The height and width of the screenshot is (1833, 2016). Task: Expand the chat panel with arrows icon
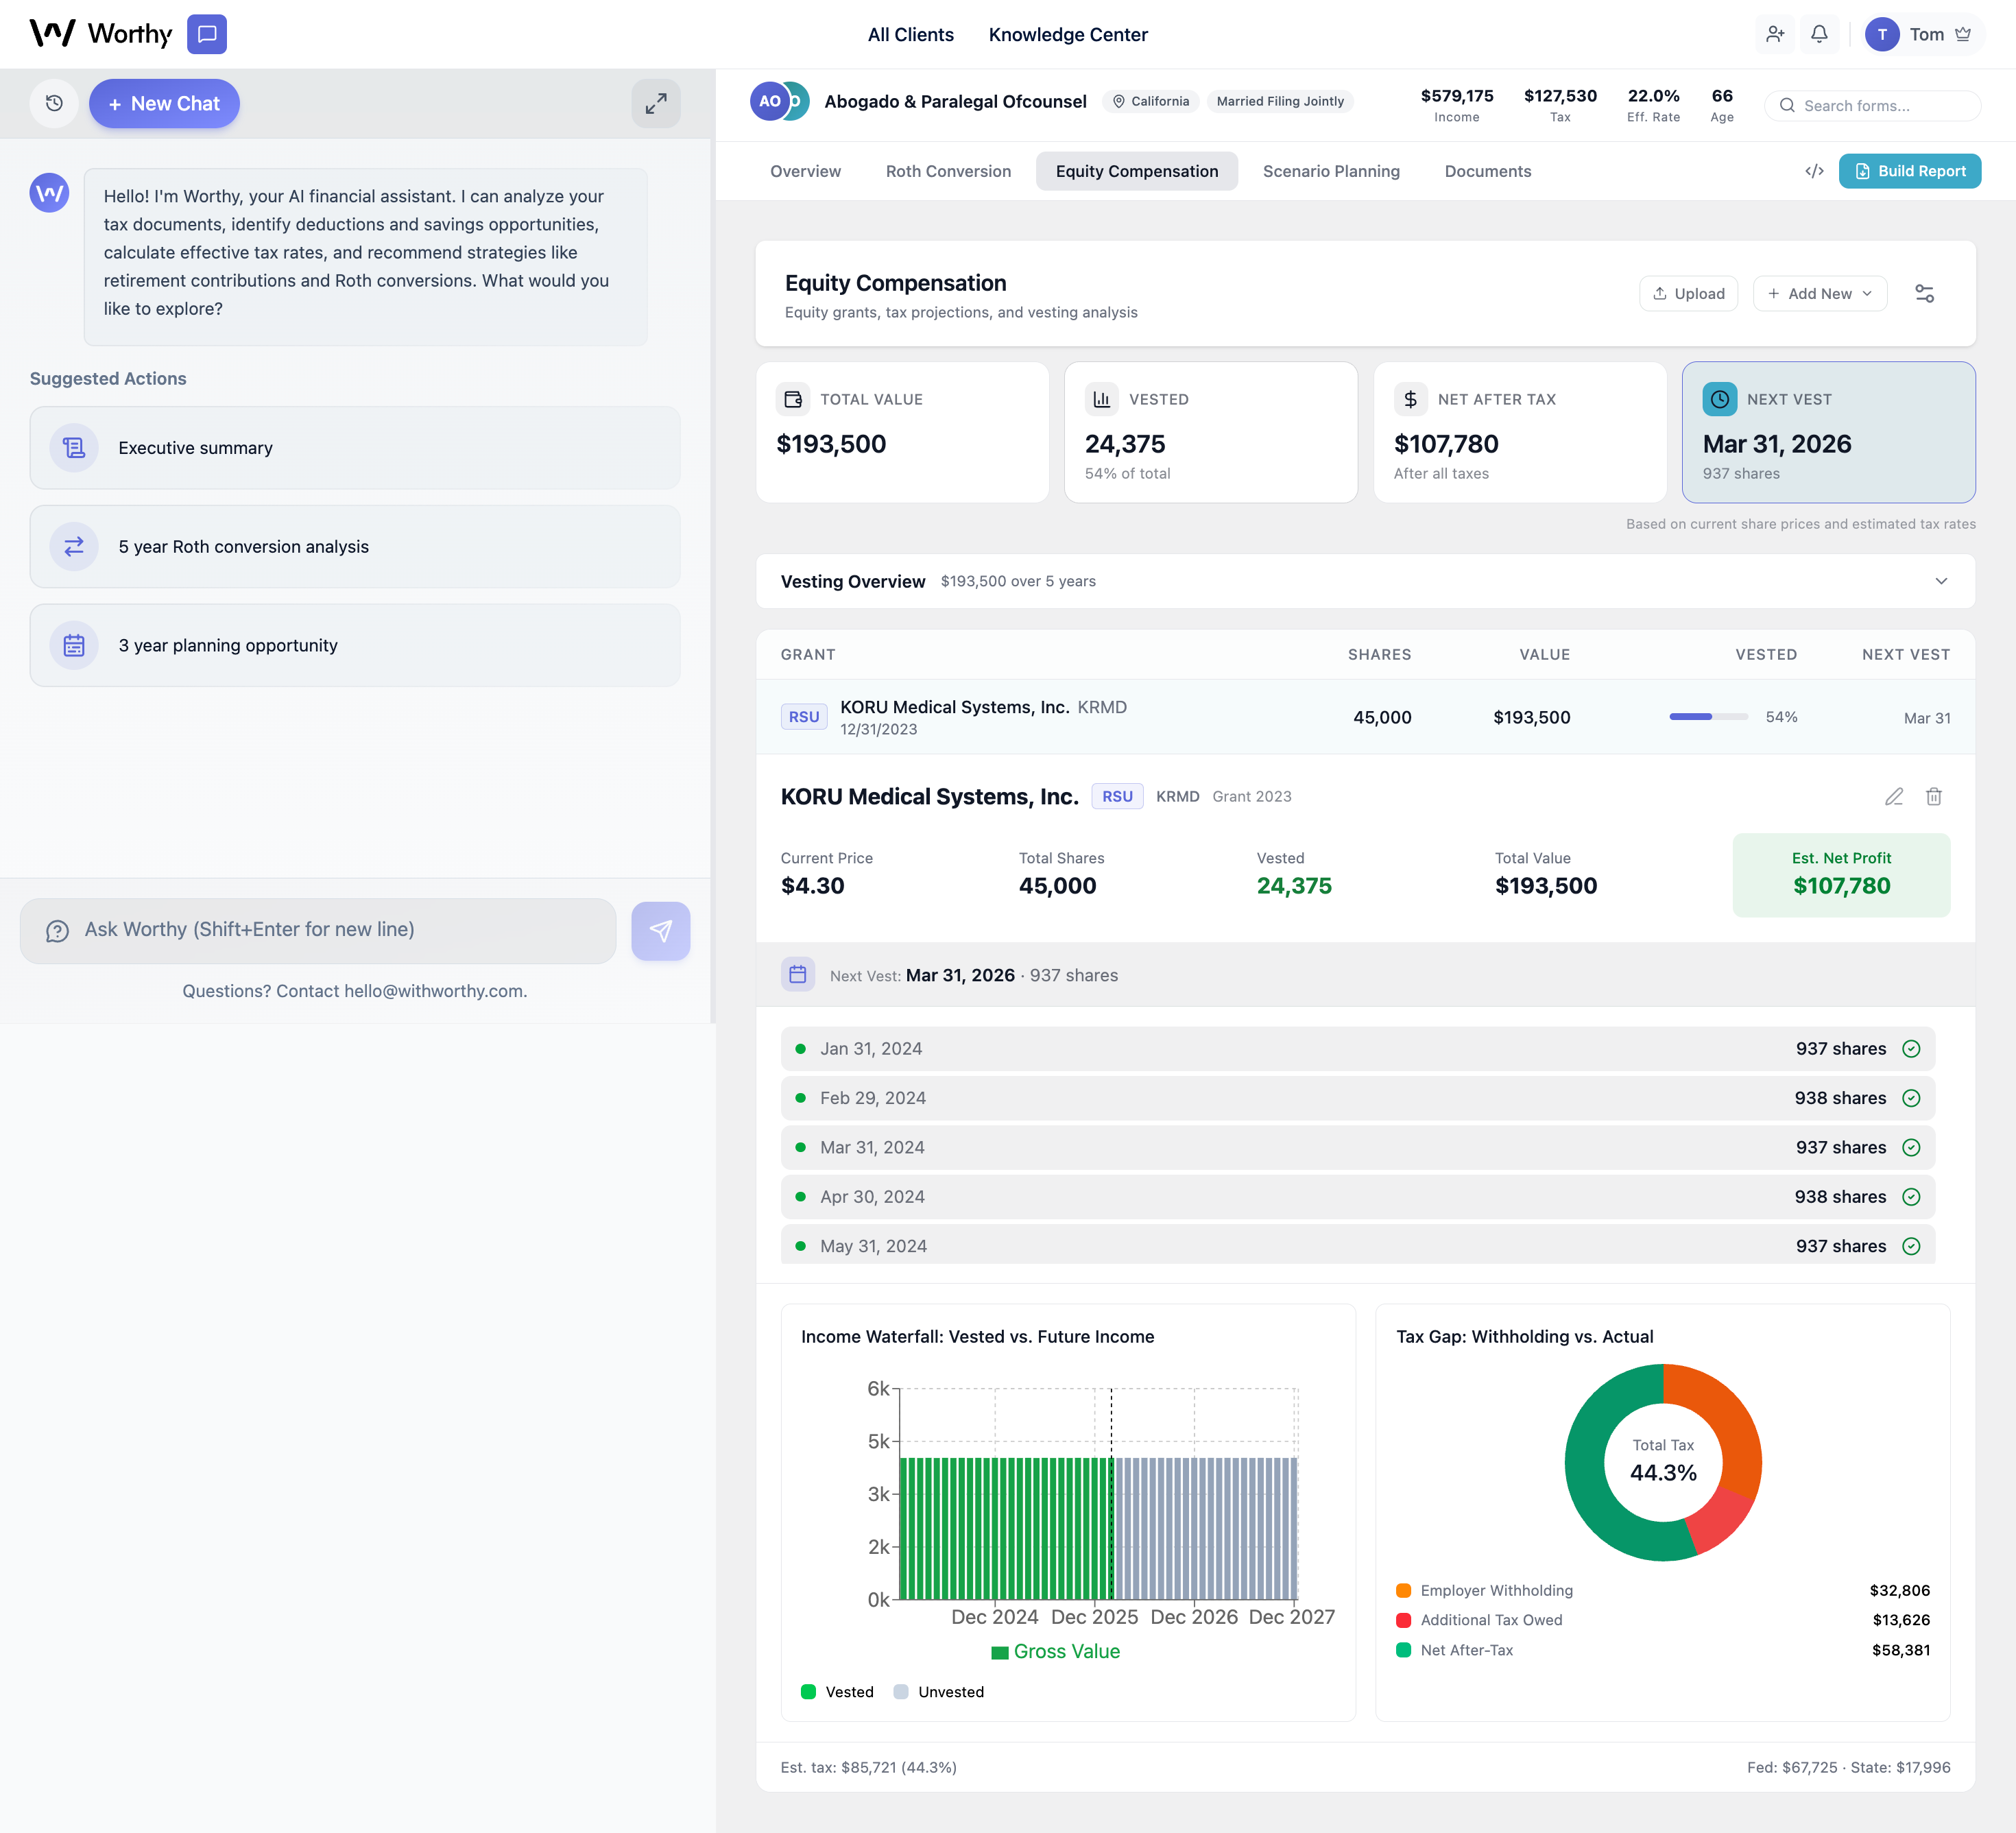(656, 103)
